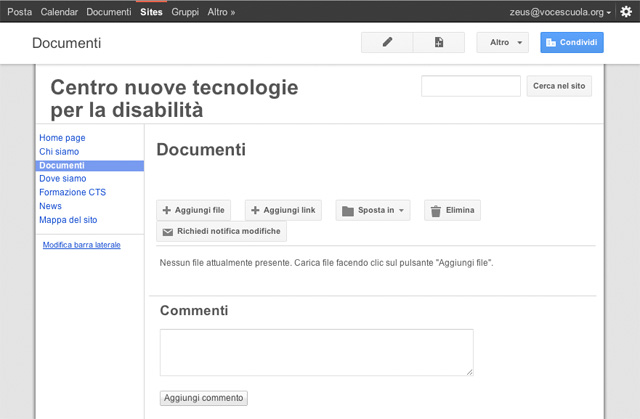Image resolution: width=640 pixels, height=419 pixels.
Task: Open the Altro » menu in top bar
Action: [221, 12]
